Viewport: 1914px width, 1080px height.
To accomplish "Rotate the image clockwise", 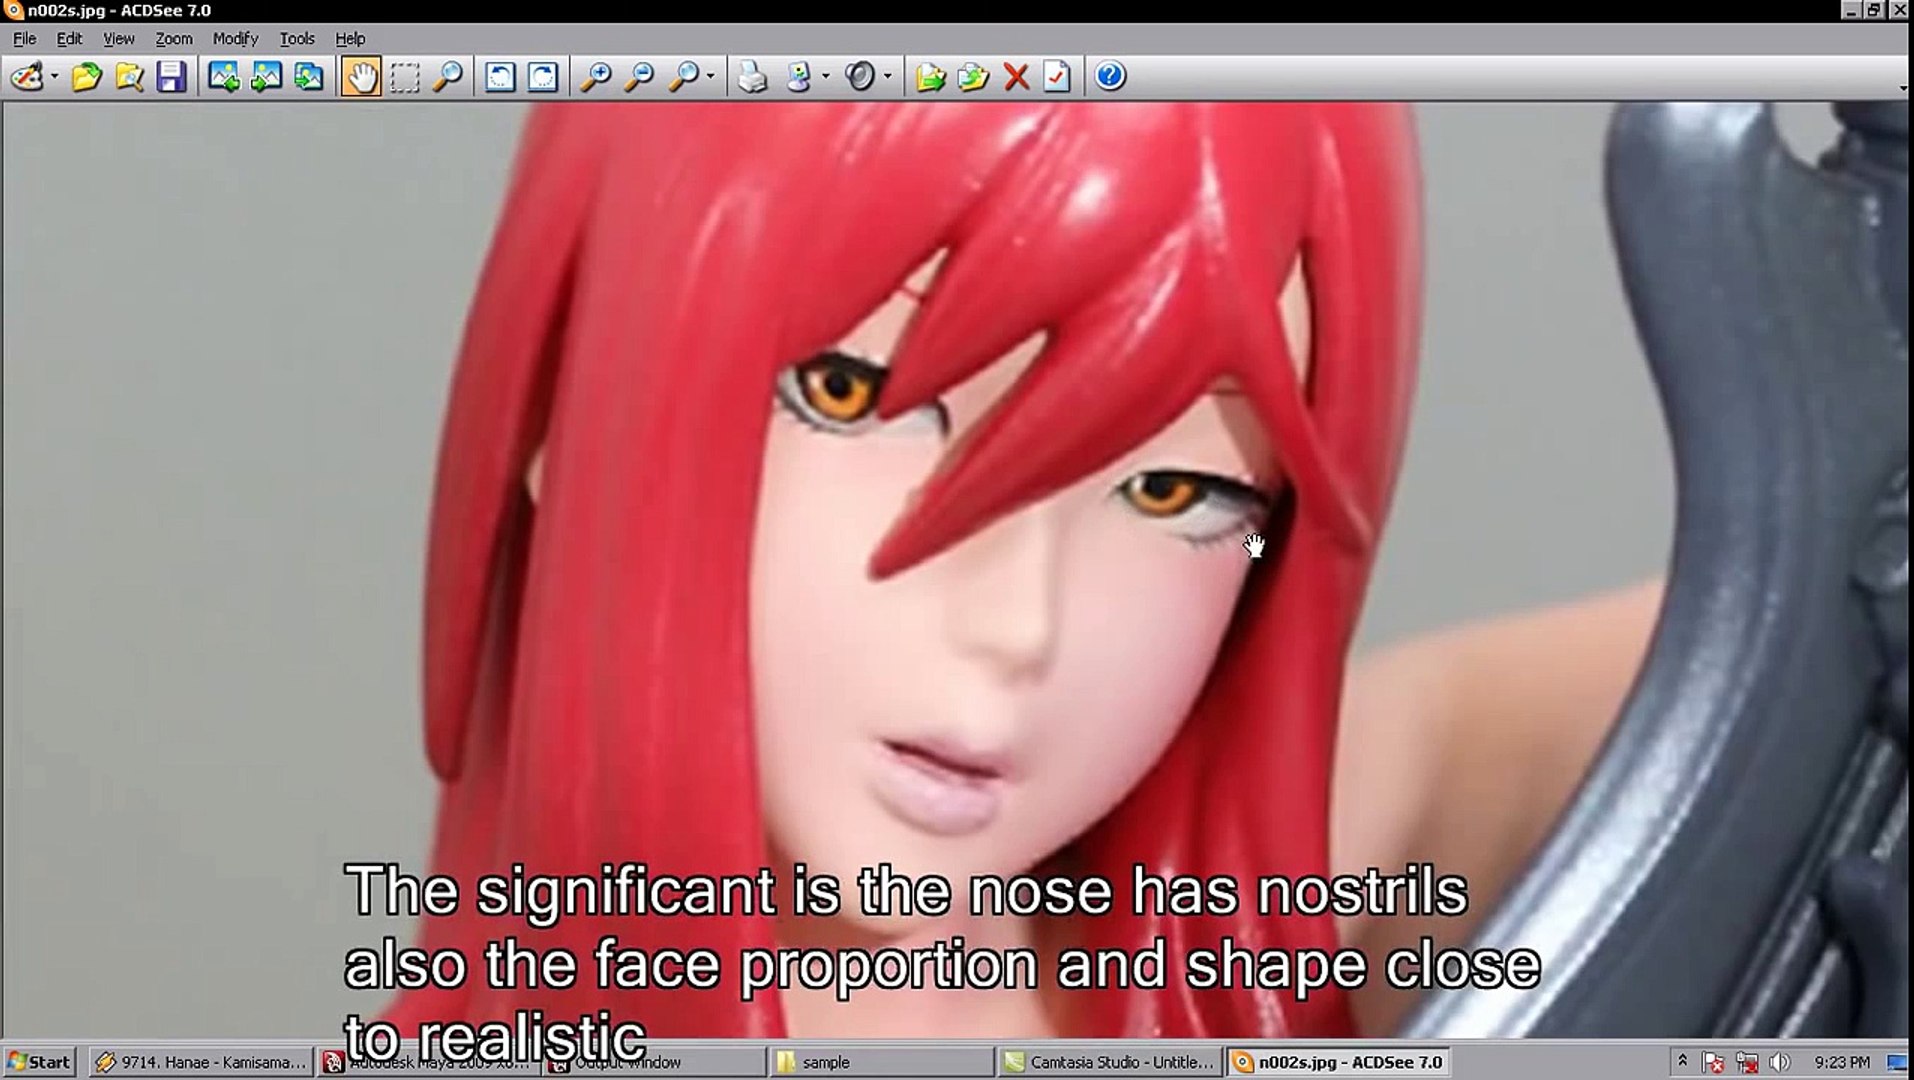I will (x=542, y=76).
